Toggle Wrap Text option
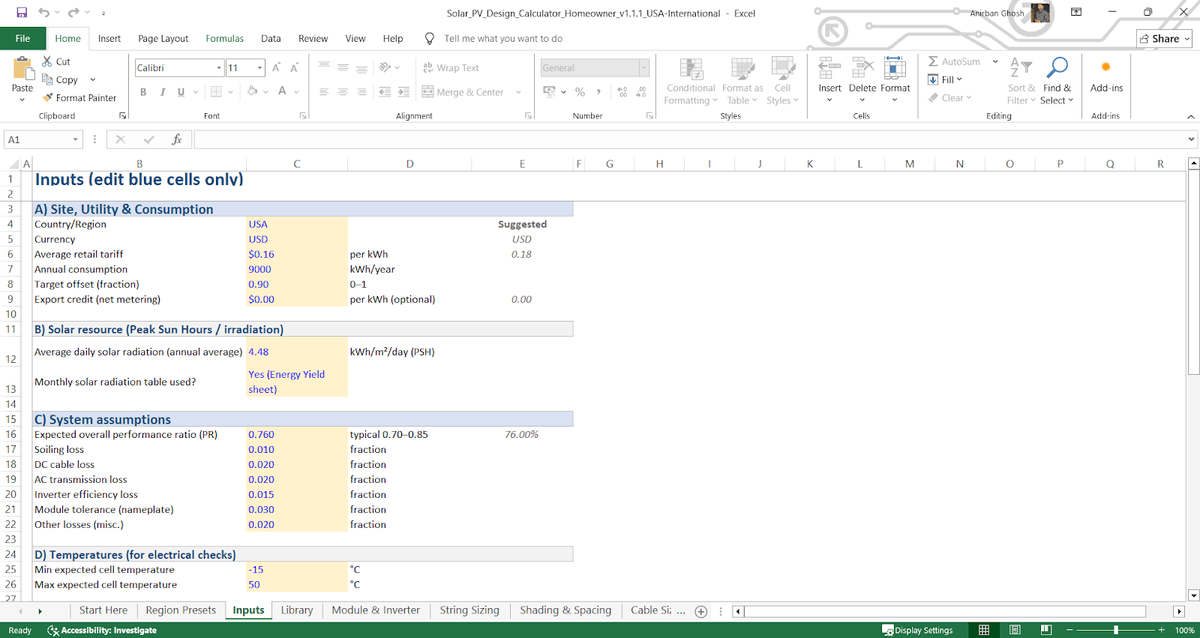Screen dimensions: 1200x638 450,68
